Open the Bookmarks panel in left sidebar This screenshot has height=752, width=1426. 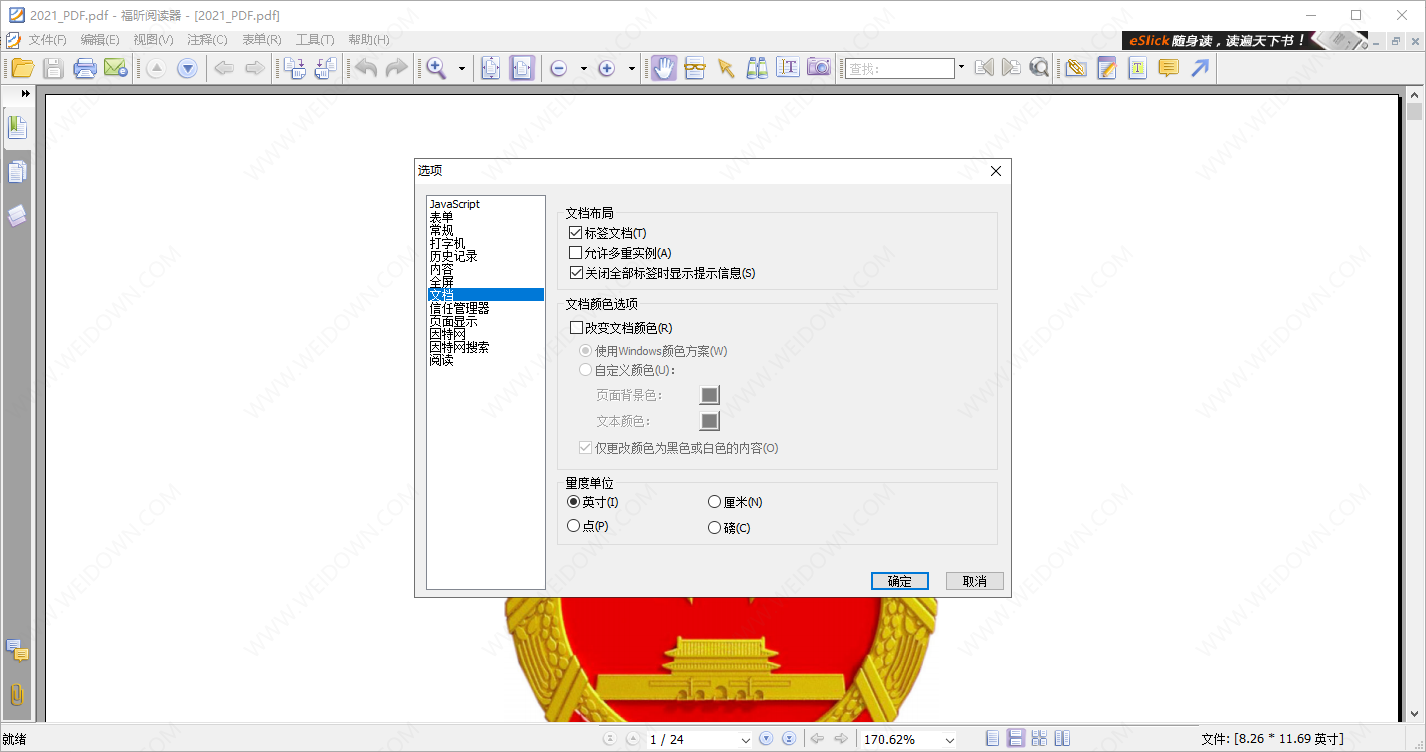(x=17, y=128)
